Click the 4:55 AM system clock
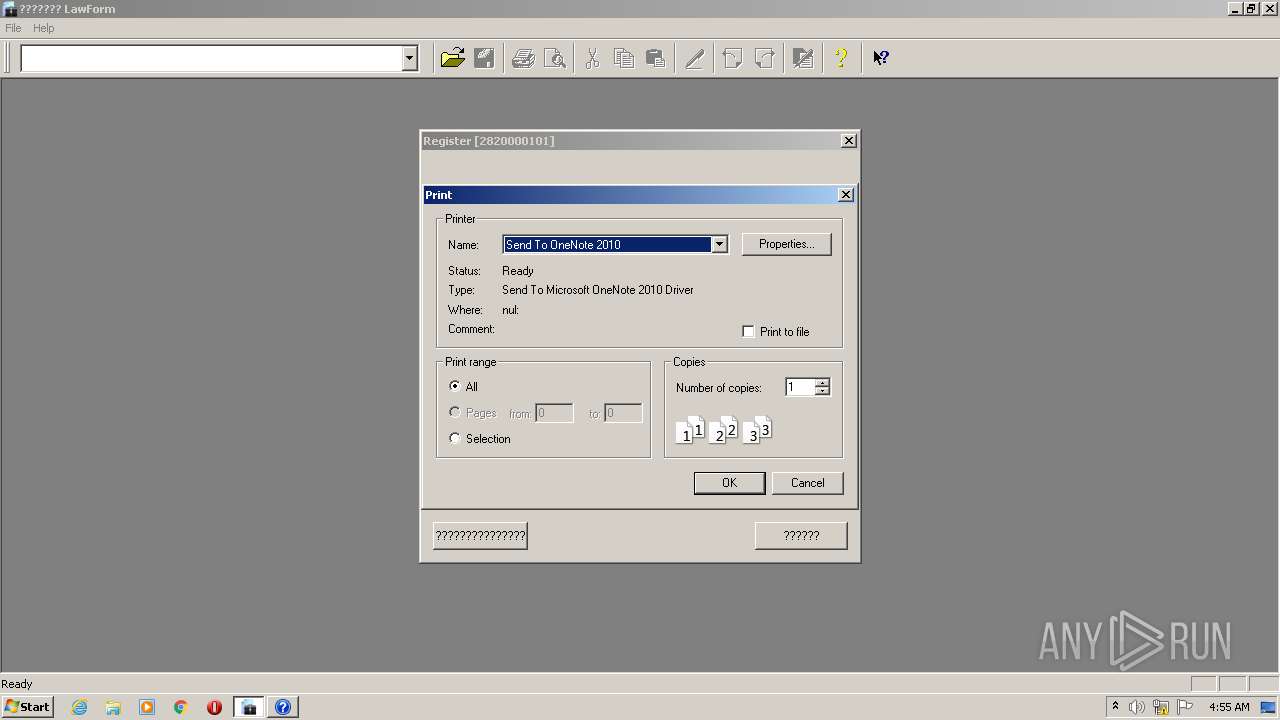The height and width of the screenshot is (720, 1280). point(1229,707)
